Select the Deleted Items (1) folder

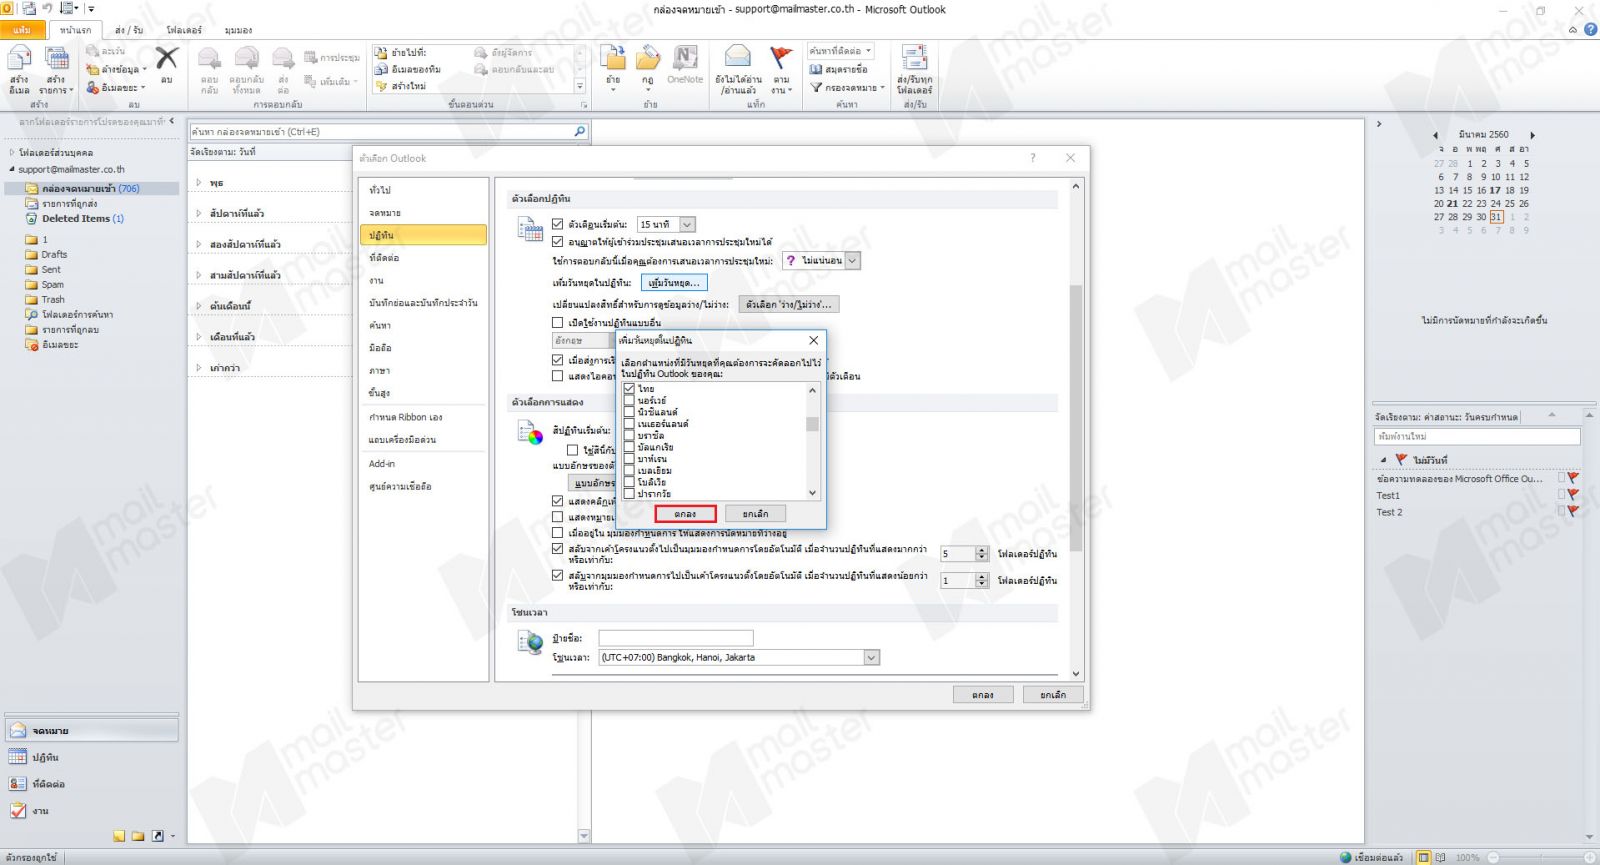tap(83, 218)
